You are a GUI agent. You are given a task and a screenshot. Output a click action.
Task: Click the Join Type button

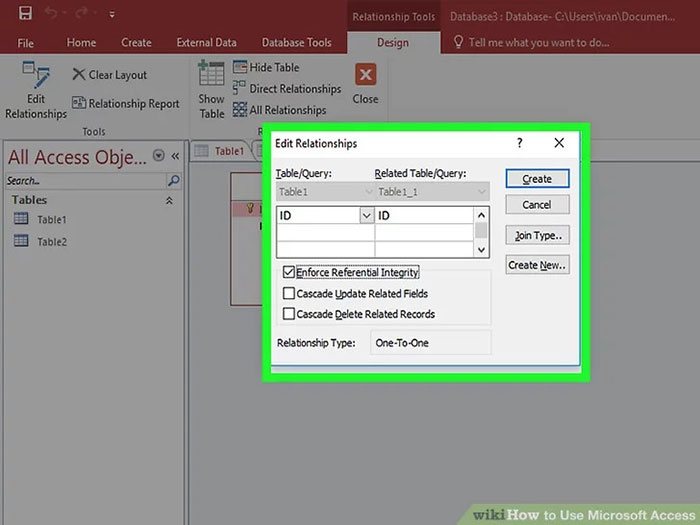(537, 236)
